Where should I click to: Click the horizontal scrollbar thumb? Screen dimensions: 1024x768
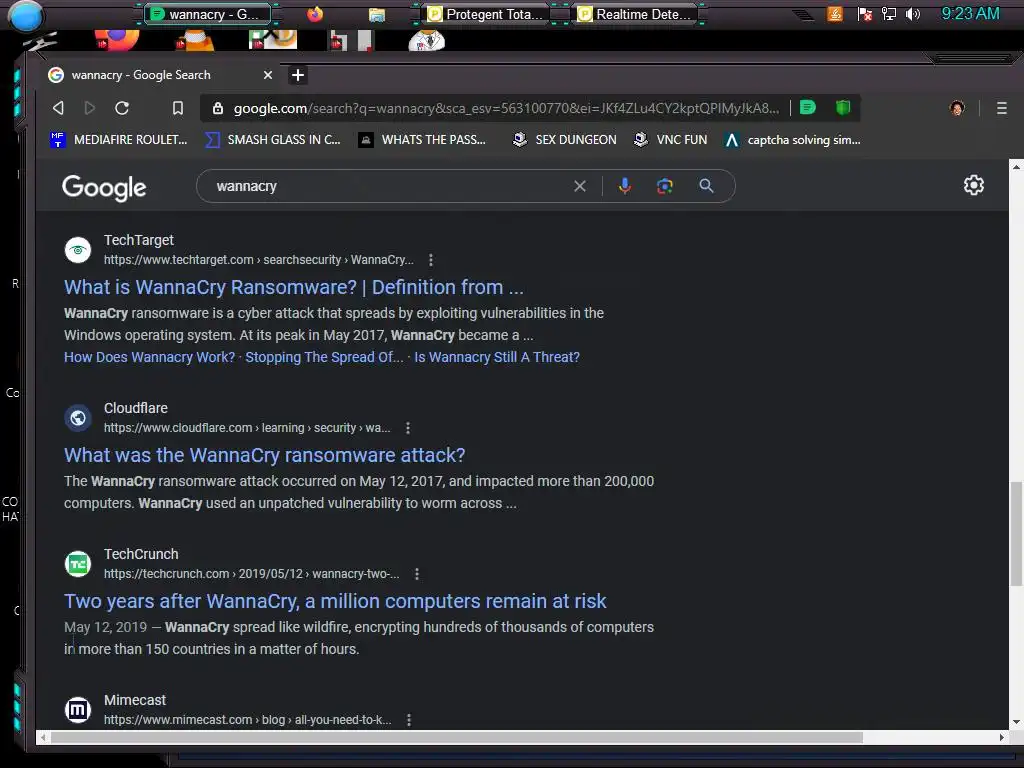pyautogui.click(x=457, y=737)
